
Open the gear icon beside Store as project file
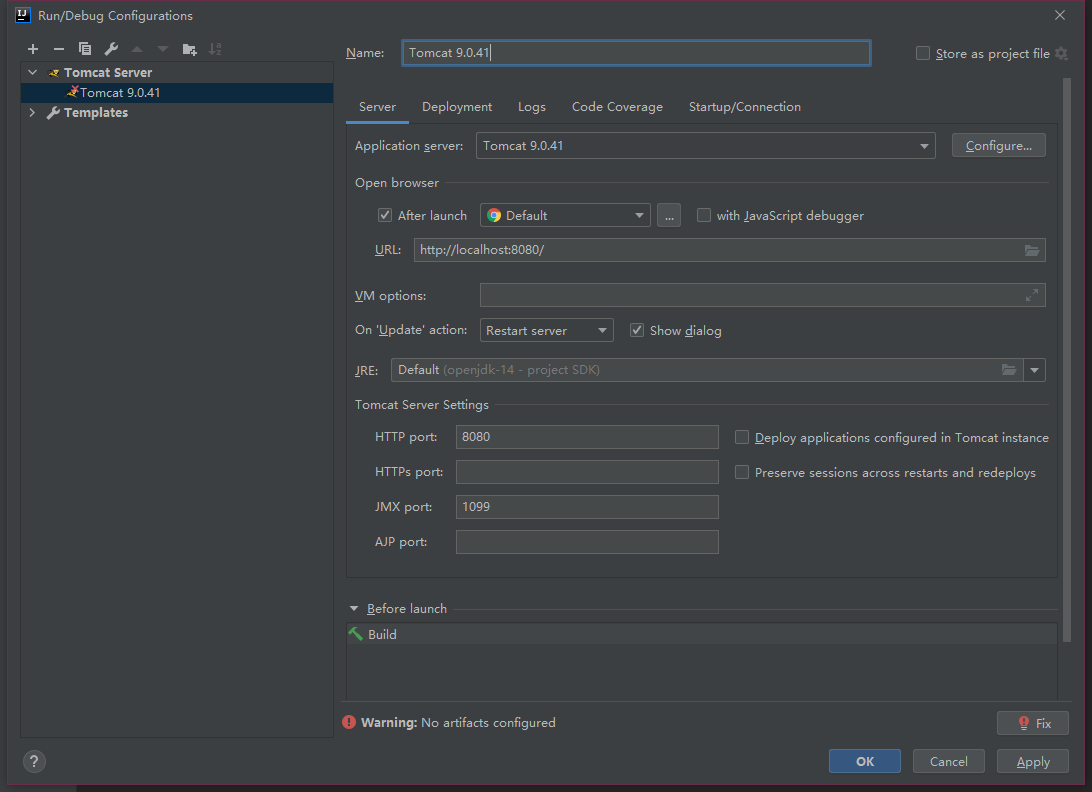1061,54
